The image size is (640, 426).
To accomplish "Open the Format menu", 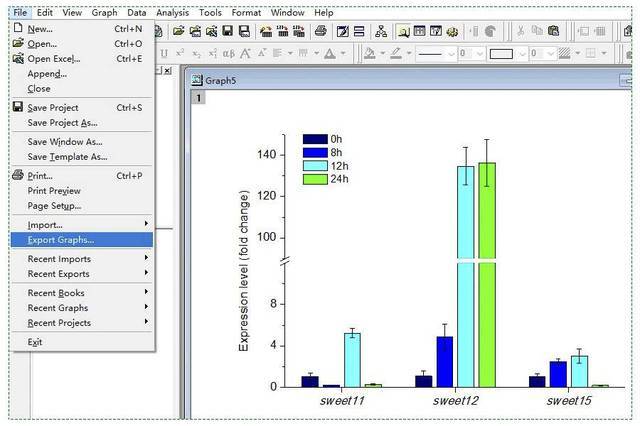I will click(246, 13).
